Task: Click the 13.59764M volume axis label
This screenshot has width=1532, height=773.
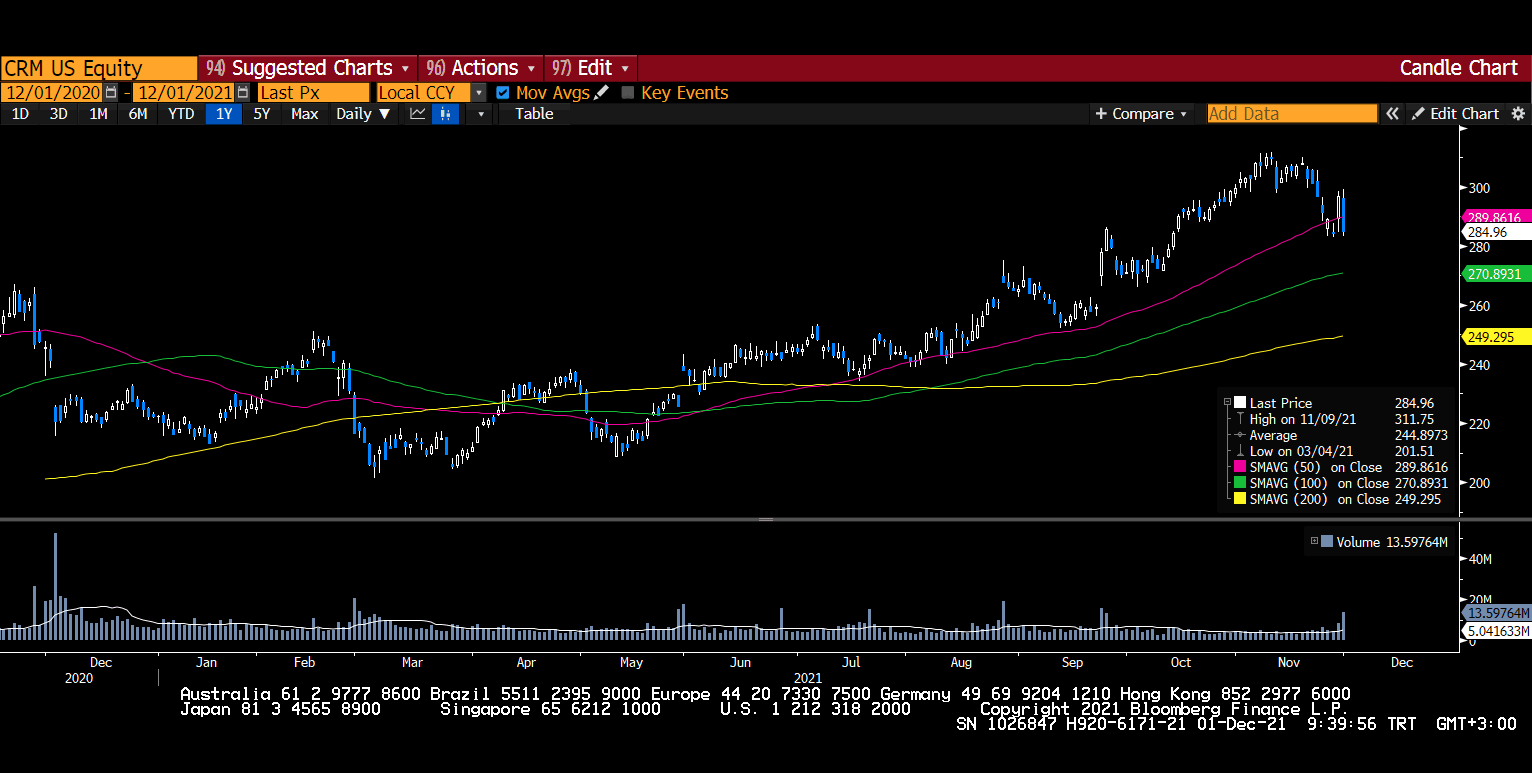Action: (1497, 612)
